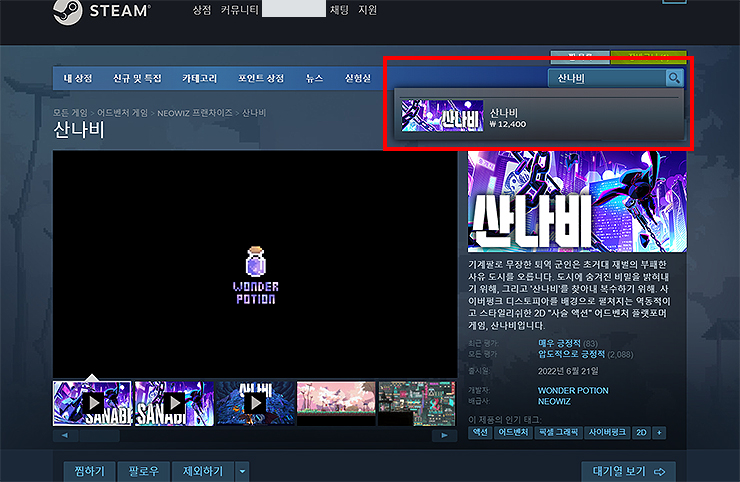
Task: Click the main video player area
Action: (255, 264)
